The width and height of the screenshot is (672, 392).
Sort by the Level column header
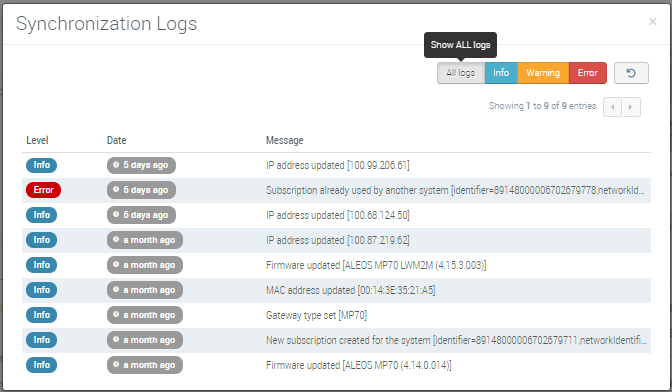click(x=37, y=140)
